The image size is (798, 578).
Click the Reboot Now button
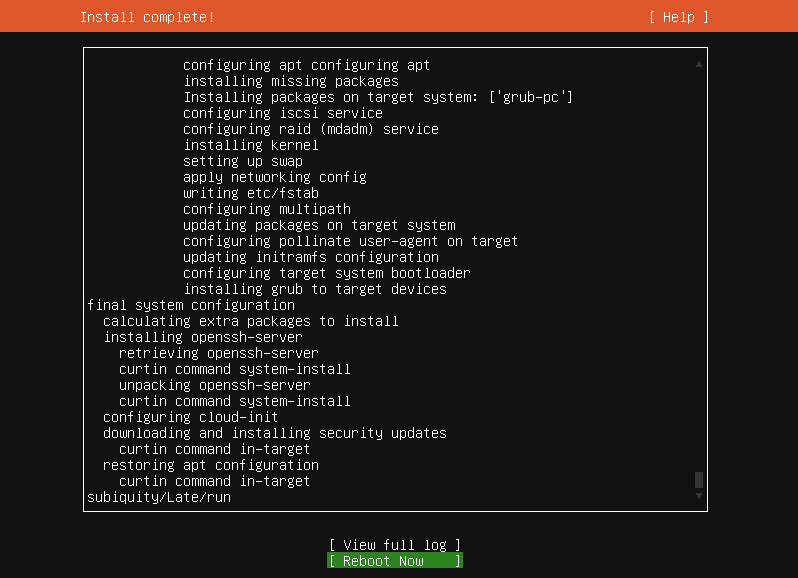(395, 561)
